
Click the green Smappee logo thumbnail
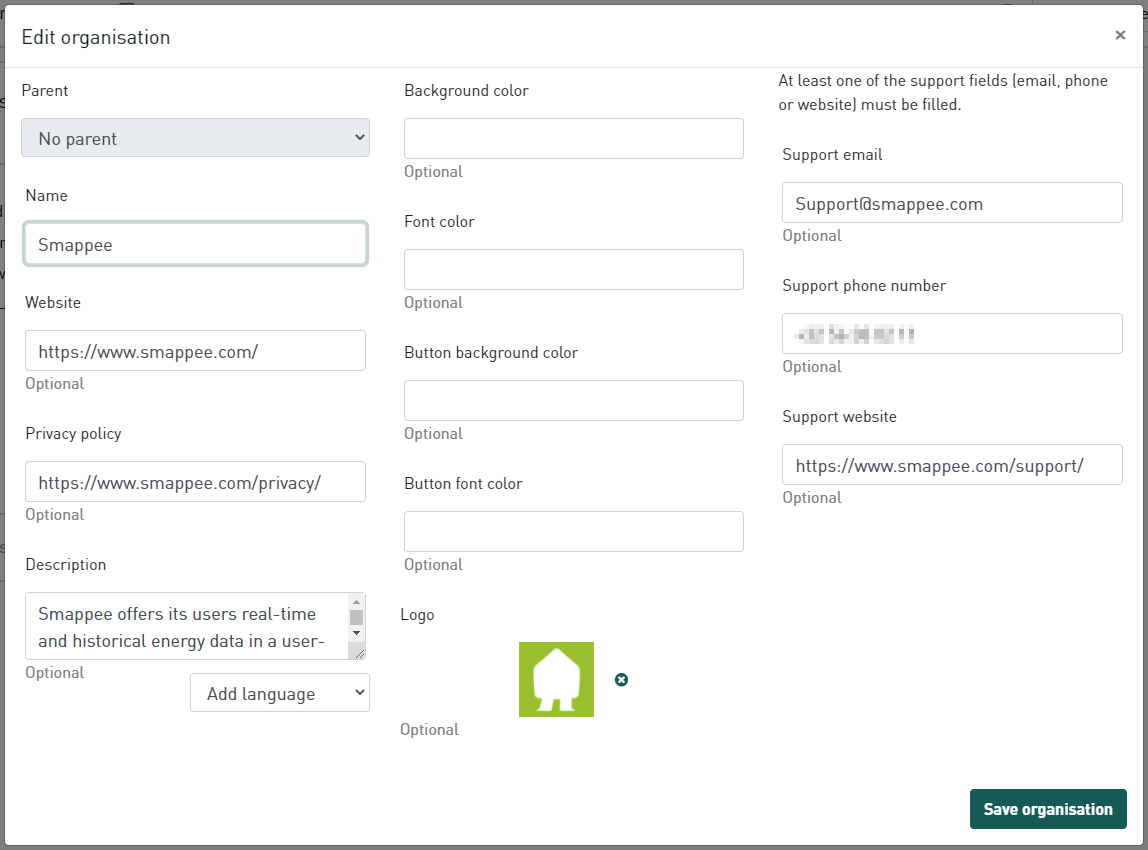pos(556,679)
